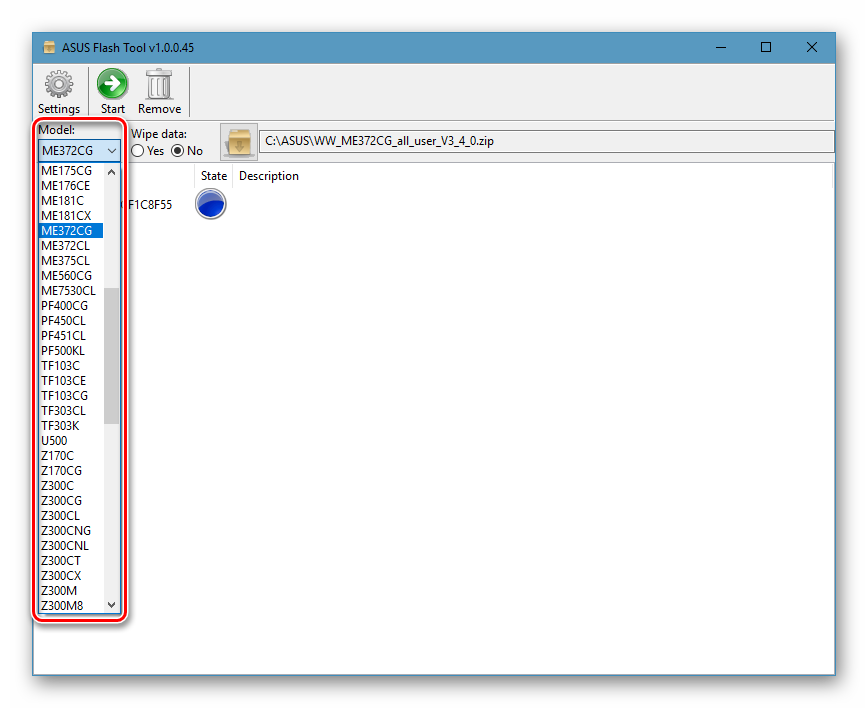This screenshot has height=708, width=868.
Task: Maximize the ASUS Flash Tool window
Action: (766, 47)
